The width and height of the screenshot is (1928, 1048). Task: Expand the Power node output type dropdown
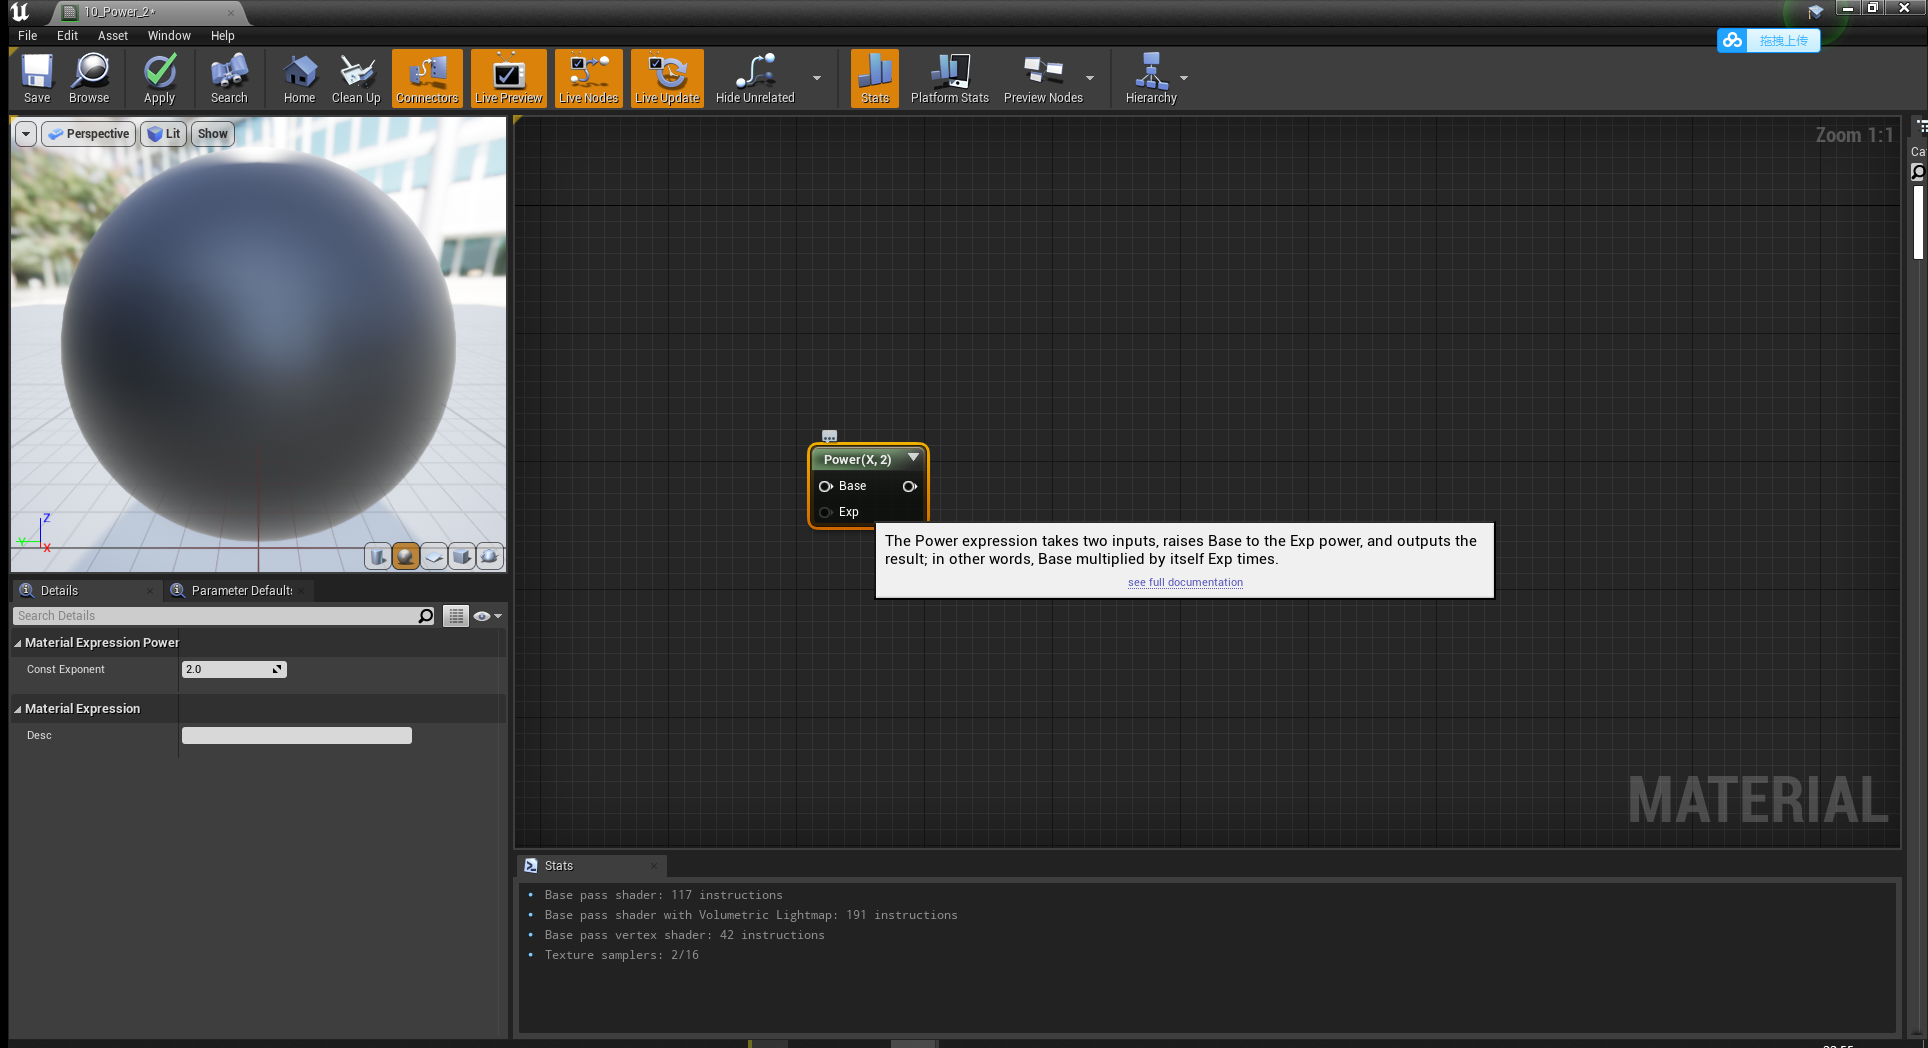pos(912,459)
